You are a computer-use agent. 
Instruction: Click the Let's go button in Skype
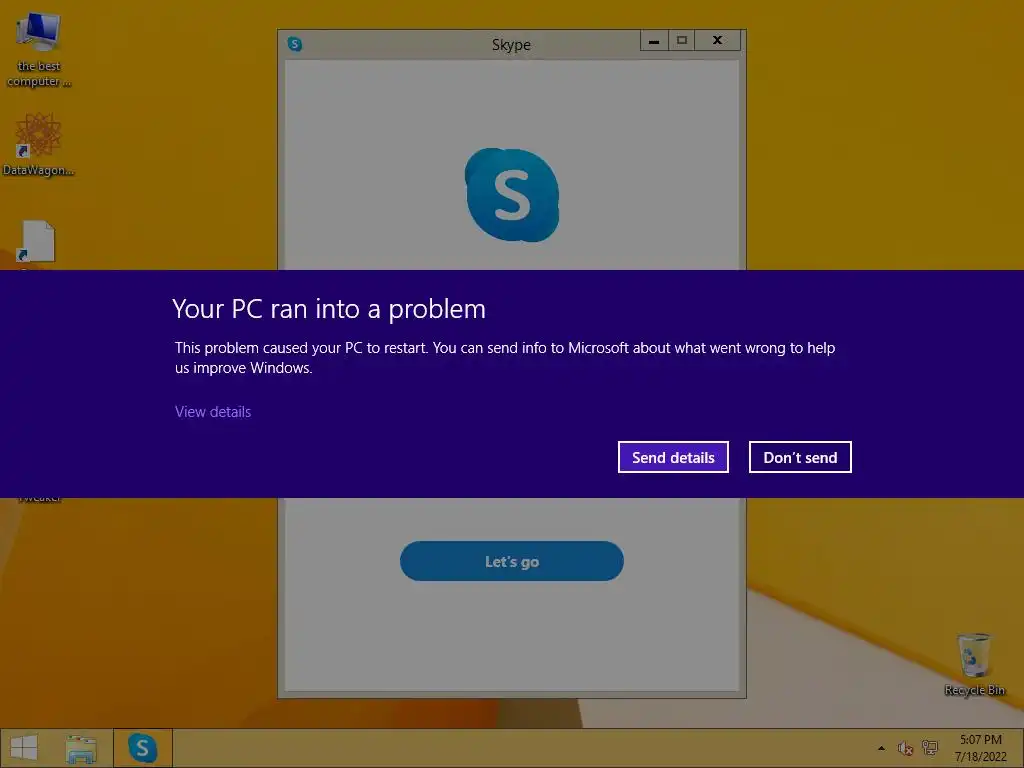pyautogui.click(x=511, y=561)
